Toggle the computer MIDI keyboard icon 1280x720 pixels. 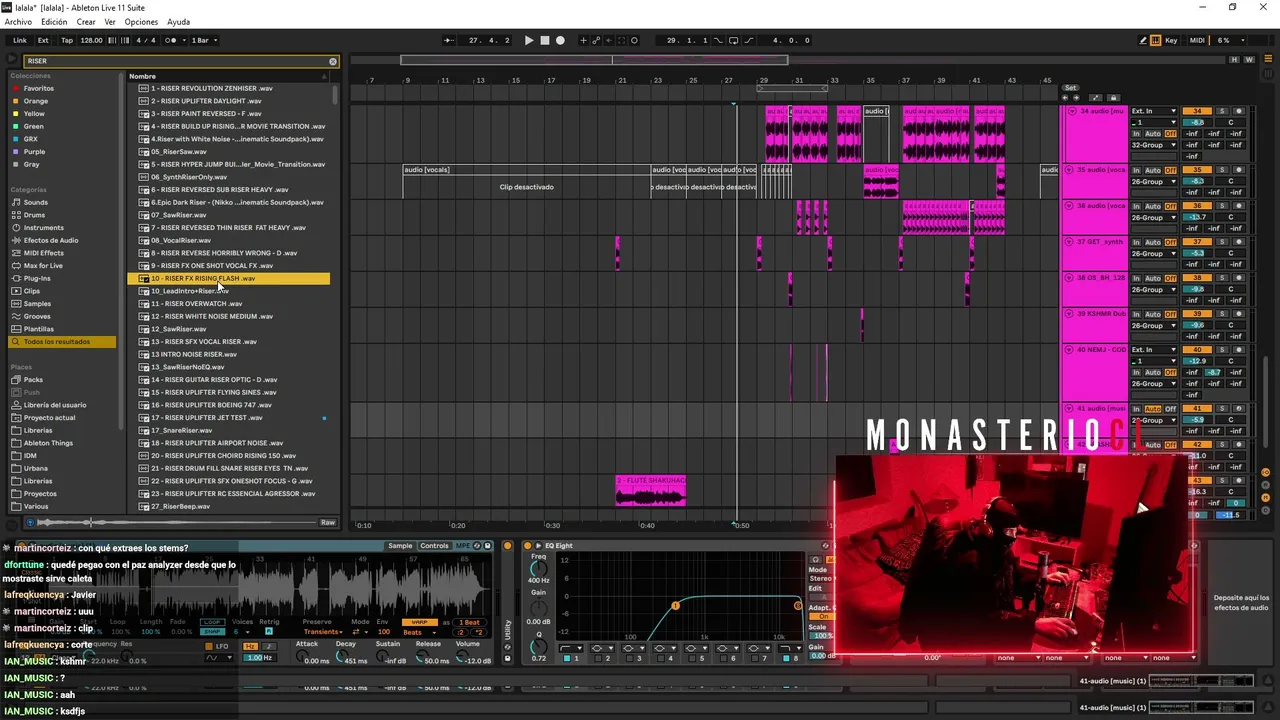[x=1156, y=41]
